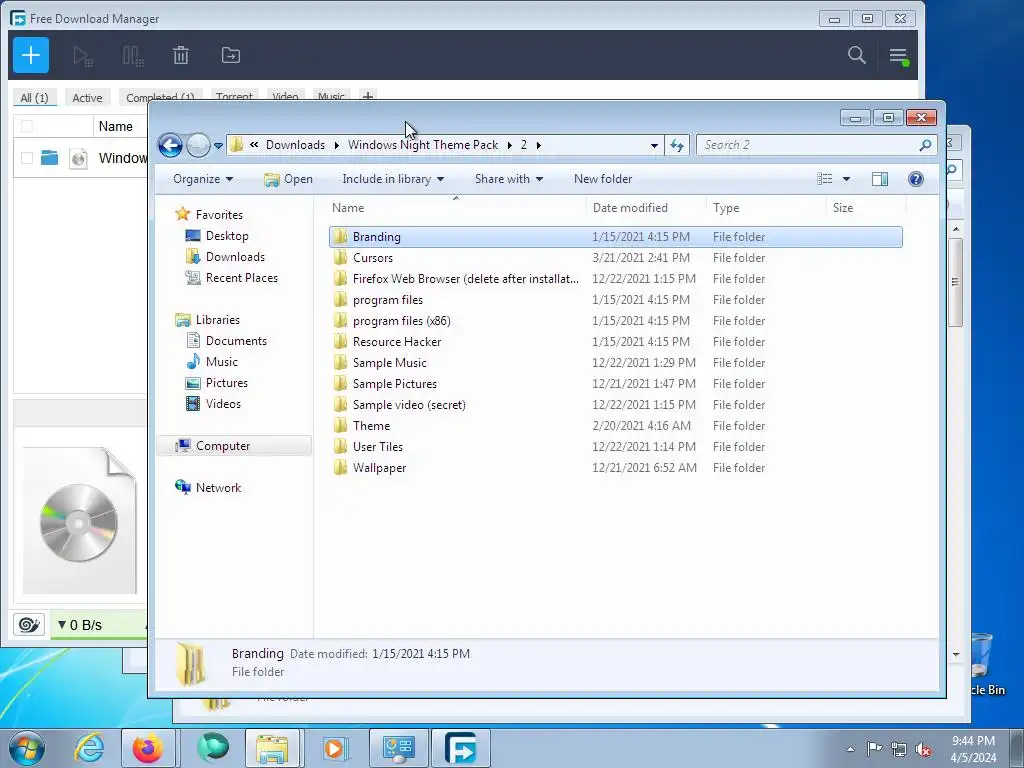Viewport: 1024px width, 768px height.
Task: Add a new download with plus button
Action: (31, 56)
